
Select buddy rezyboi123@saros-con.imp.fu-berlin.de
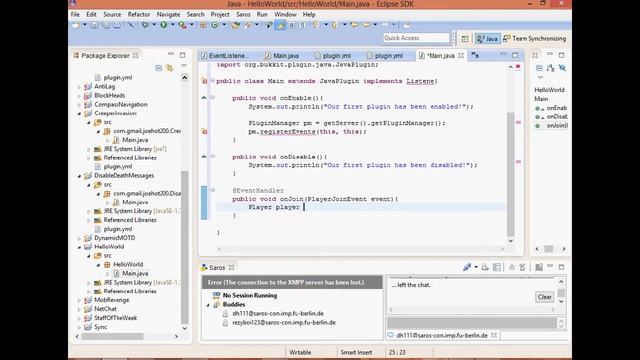[284, 322]
